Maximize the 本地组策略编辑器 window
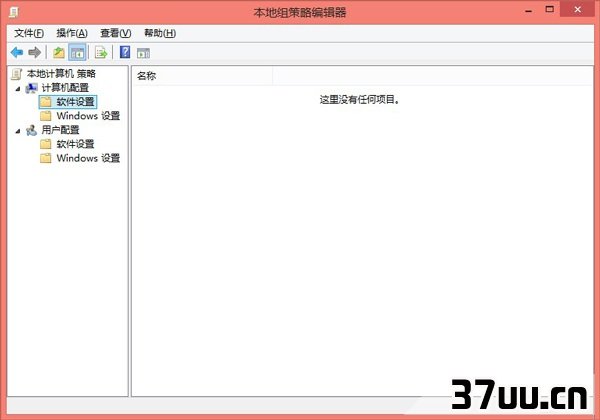The height and width of the screenshot is (420, 600). tap(549, 10)
